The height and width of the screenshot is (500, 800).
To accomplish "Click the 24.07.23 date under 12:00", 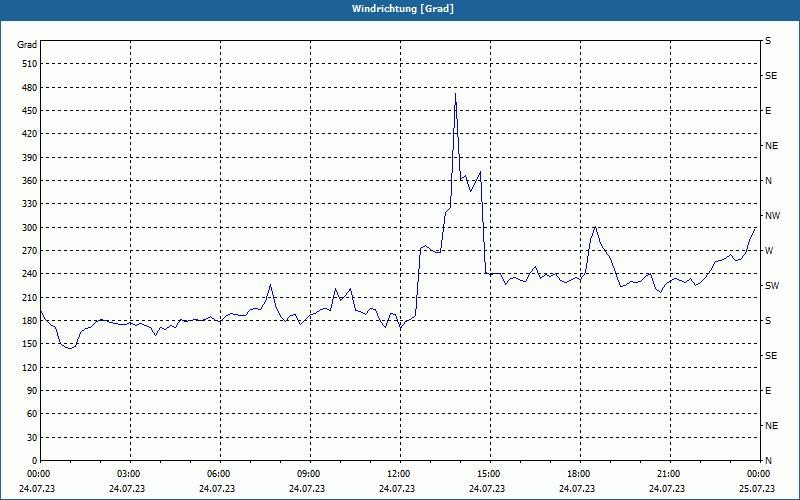I will click(397, 489).
